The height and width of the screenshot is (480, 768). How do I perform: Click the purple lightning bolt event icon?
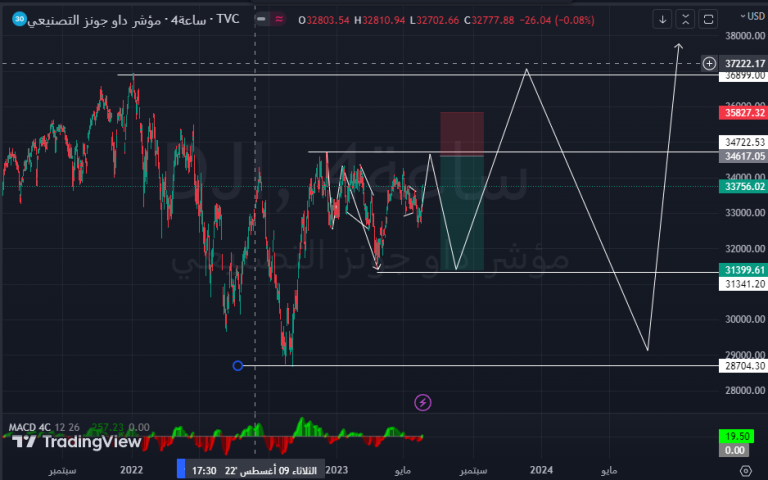(x=423, y=403)
